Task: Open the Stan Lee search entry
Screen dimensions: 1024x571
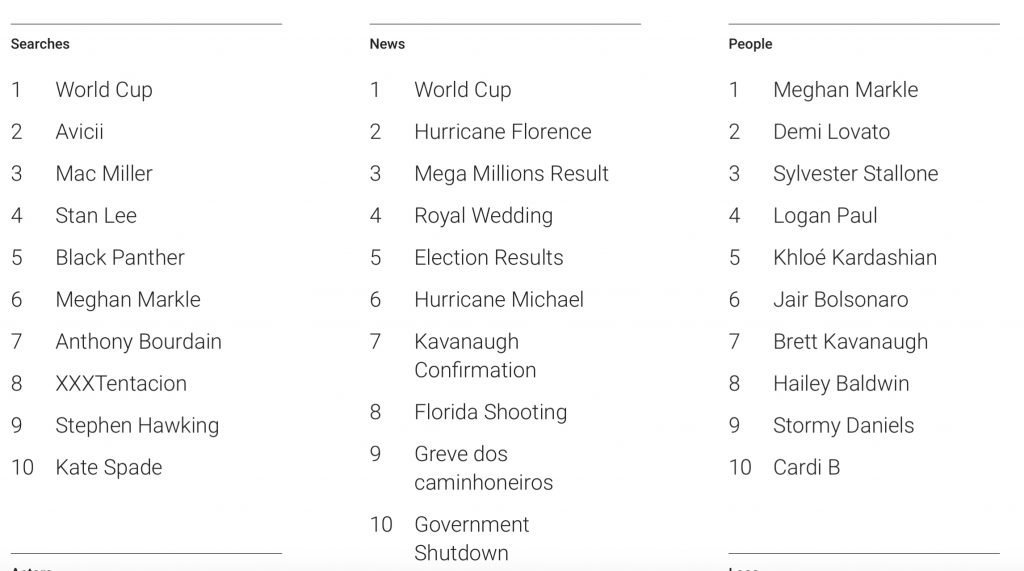Action: pos(96,216)
